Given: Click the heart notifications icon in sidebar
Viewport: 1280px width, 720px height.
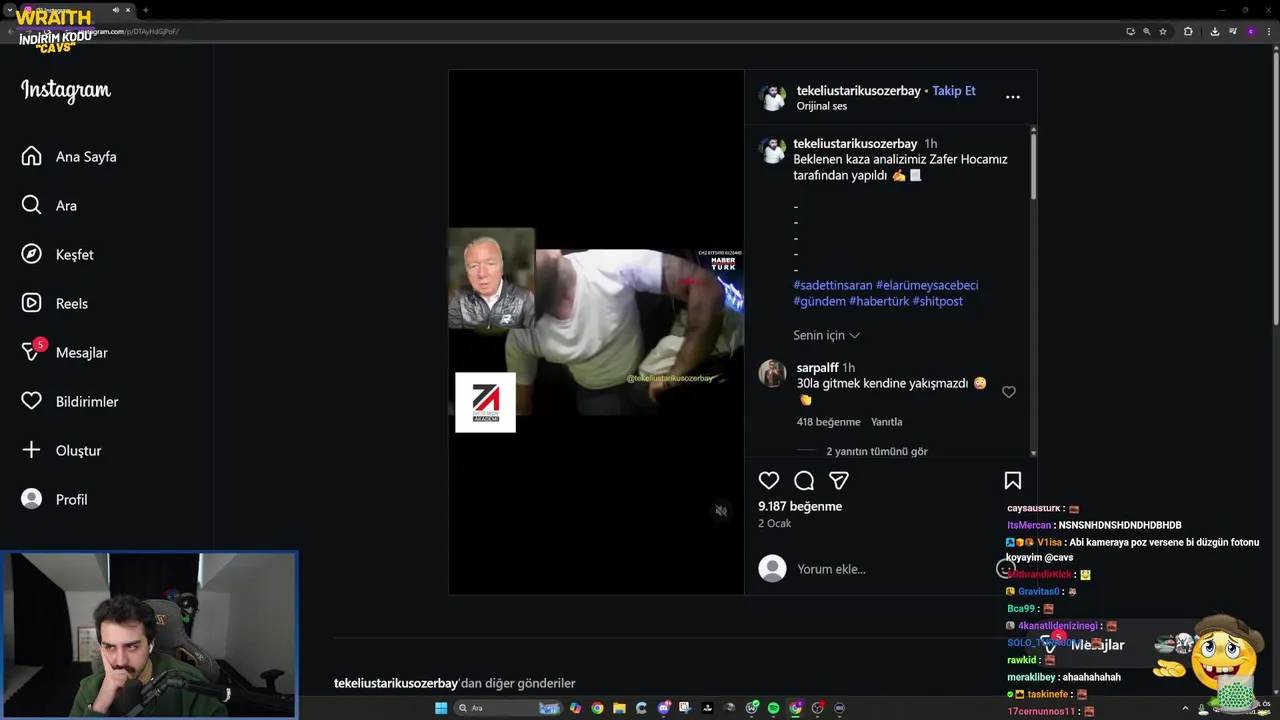Looking at the screenshot, I should [x=32, y=401].
